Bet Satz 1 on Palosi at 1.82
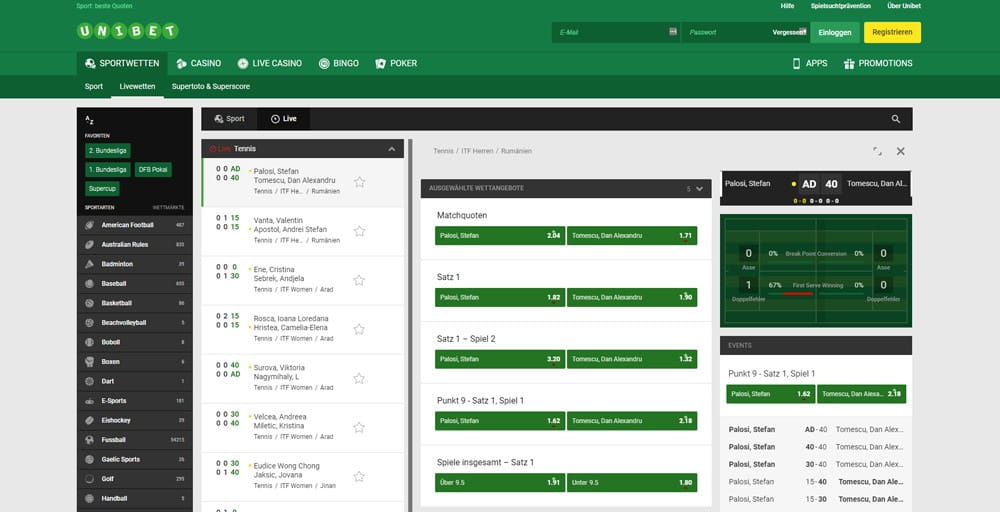1000x512 pixels. tap(500, 298)
